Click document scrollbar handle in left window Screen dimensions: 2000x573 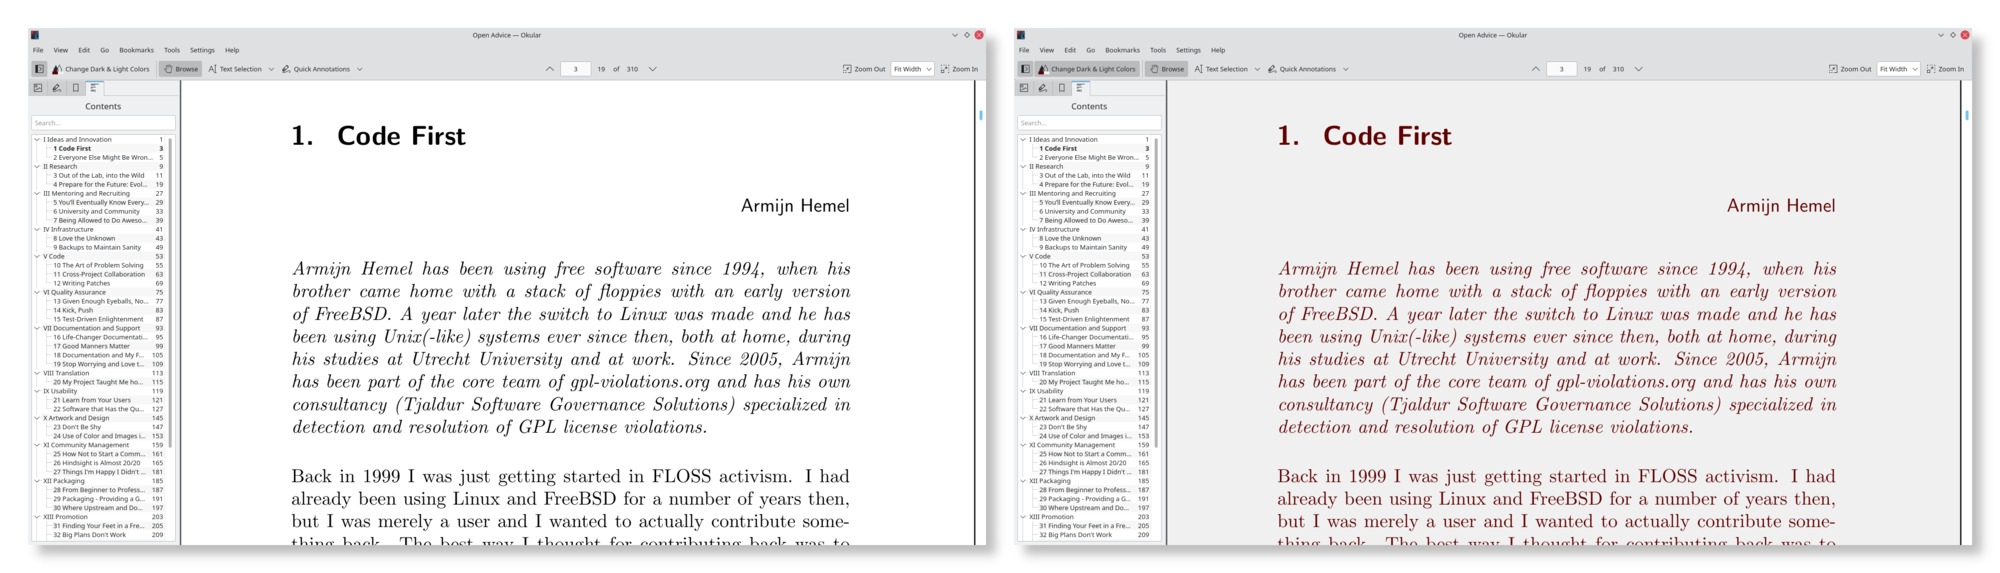981,115
